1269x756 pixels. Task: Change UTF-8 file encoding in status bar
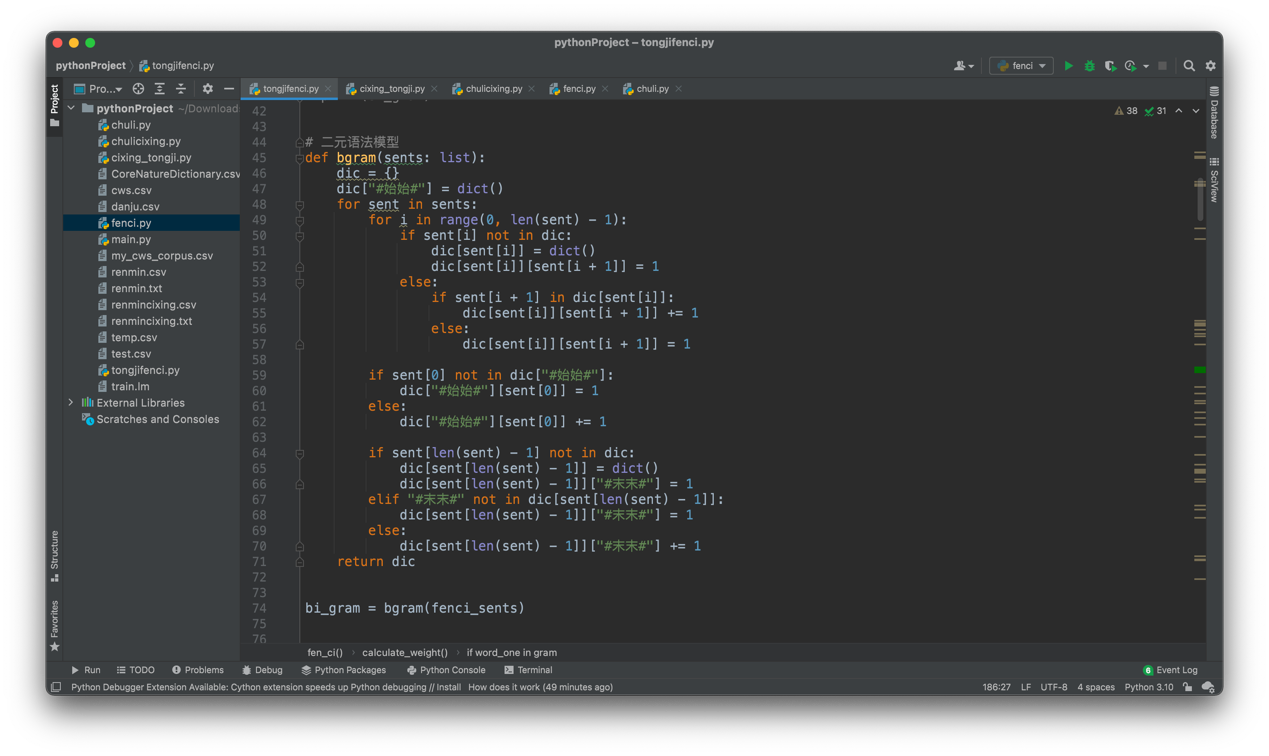(x=1053, y=687)
